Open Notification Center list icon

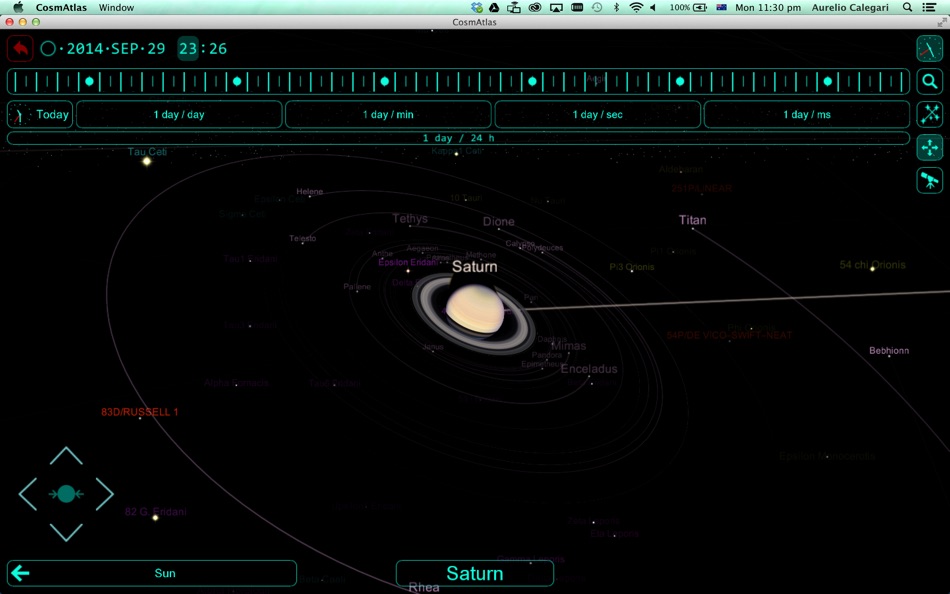click(929, 7)
